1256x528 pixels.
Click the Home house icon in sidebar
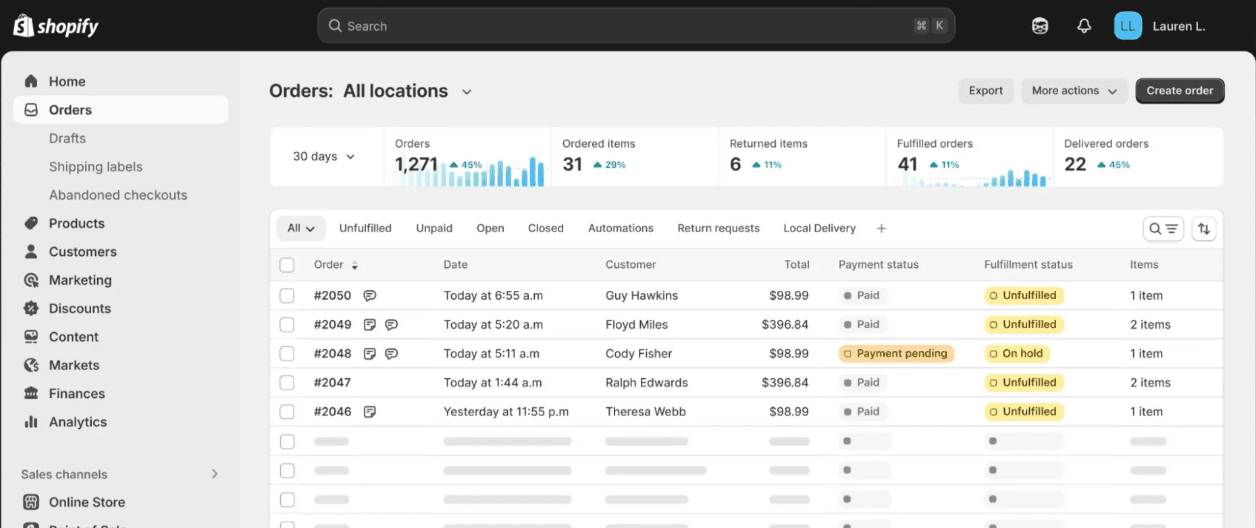tap(31, 81)
